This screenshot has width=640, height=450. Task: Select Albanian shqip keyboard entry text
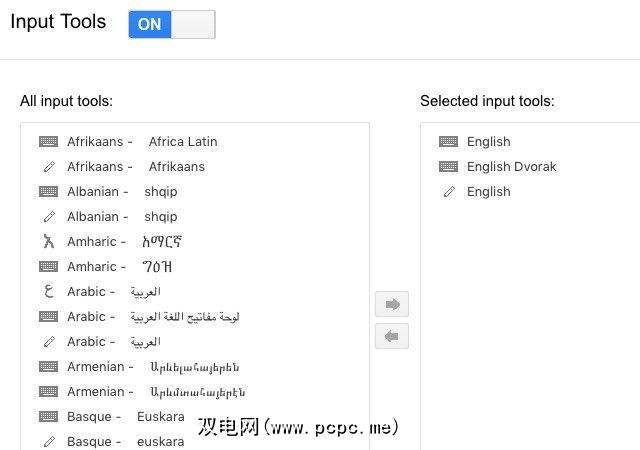coord(122,192)
